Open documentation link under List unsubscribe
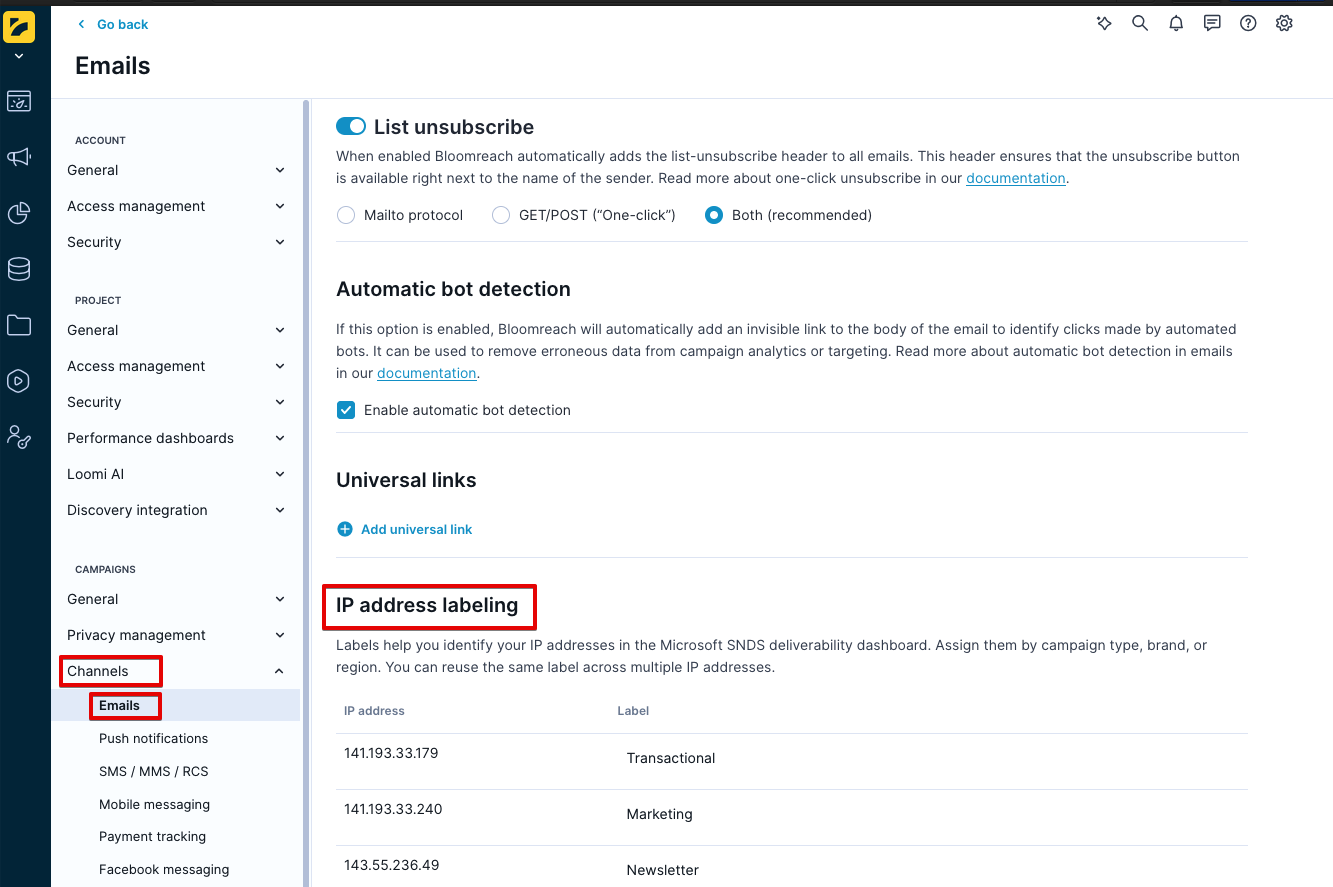Image resolution: width=1333 pixels, height=887 pixels. pos(1015,178)
